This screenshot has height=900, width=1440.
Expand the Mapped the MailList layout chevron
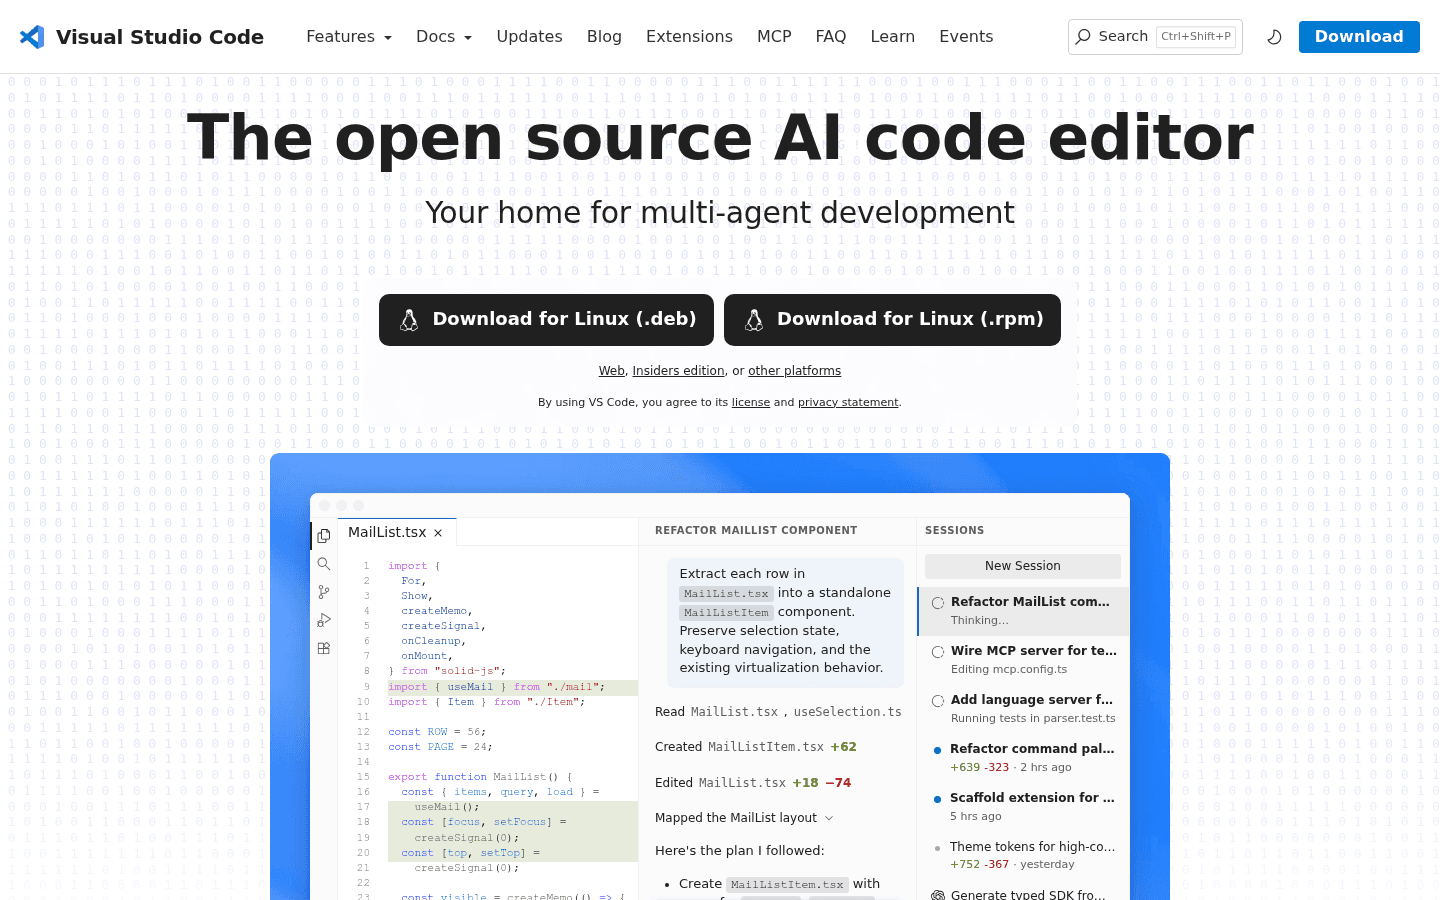[829, 818]
